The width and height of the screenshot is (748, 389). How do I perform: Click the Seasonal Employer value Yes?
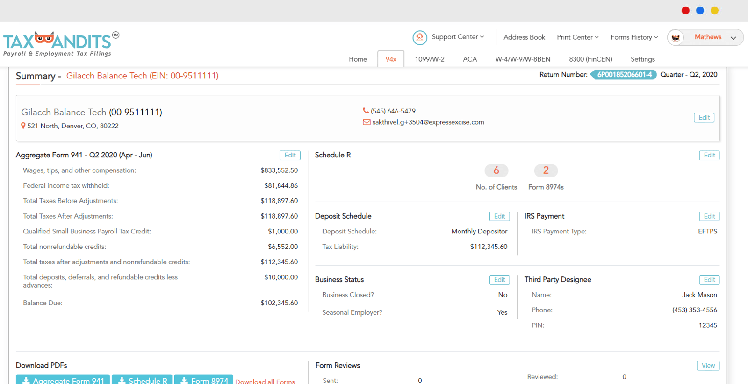[502, 313]
